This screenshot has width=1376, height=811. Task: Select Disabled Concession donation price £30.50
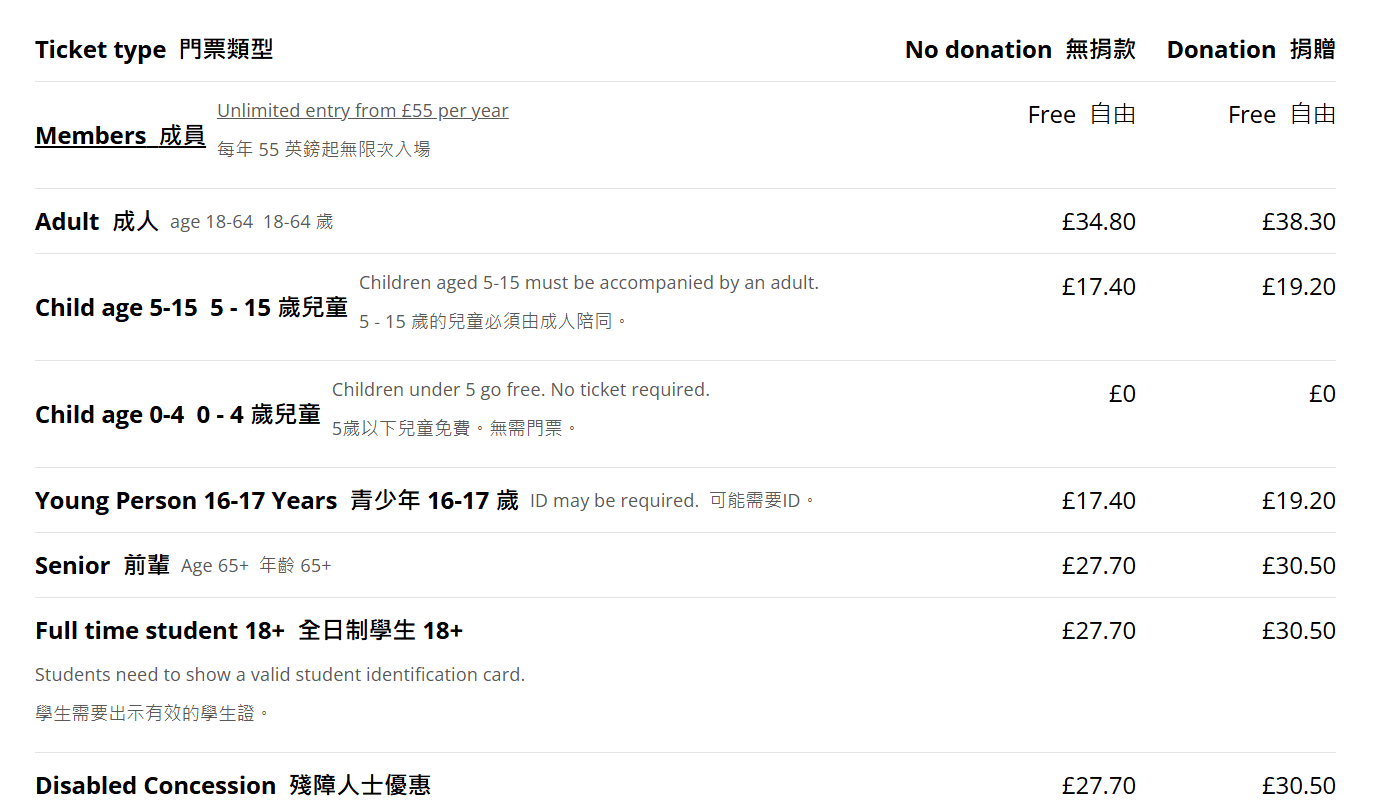[x=1299, y=786]
